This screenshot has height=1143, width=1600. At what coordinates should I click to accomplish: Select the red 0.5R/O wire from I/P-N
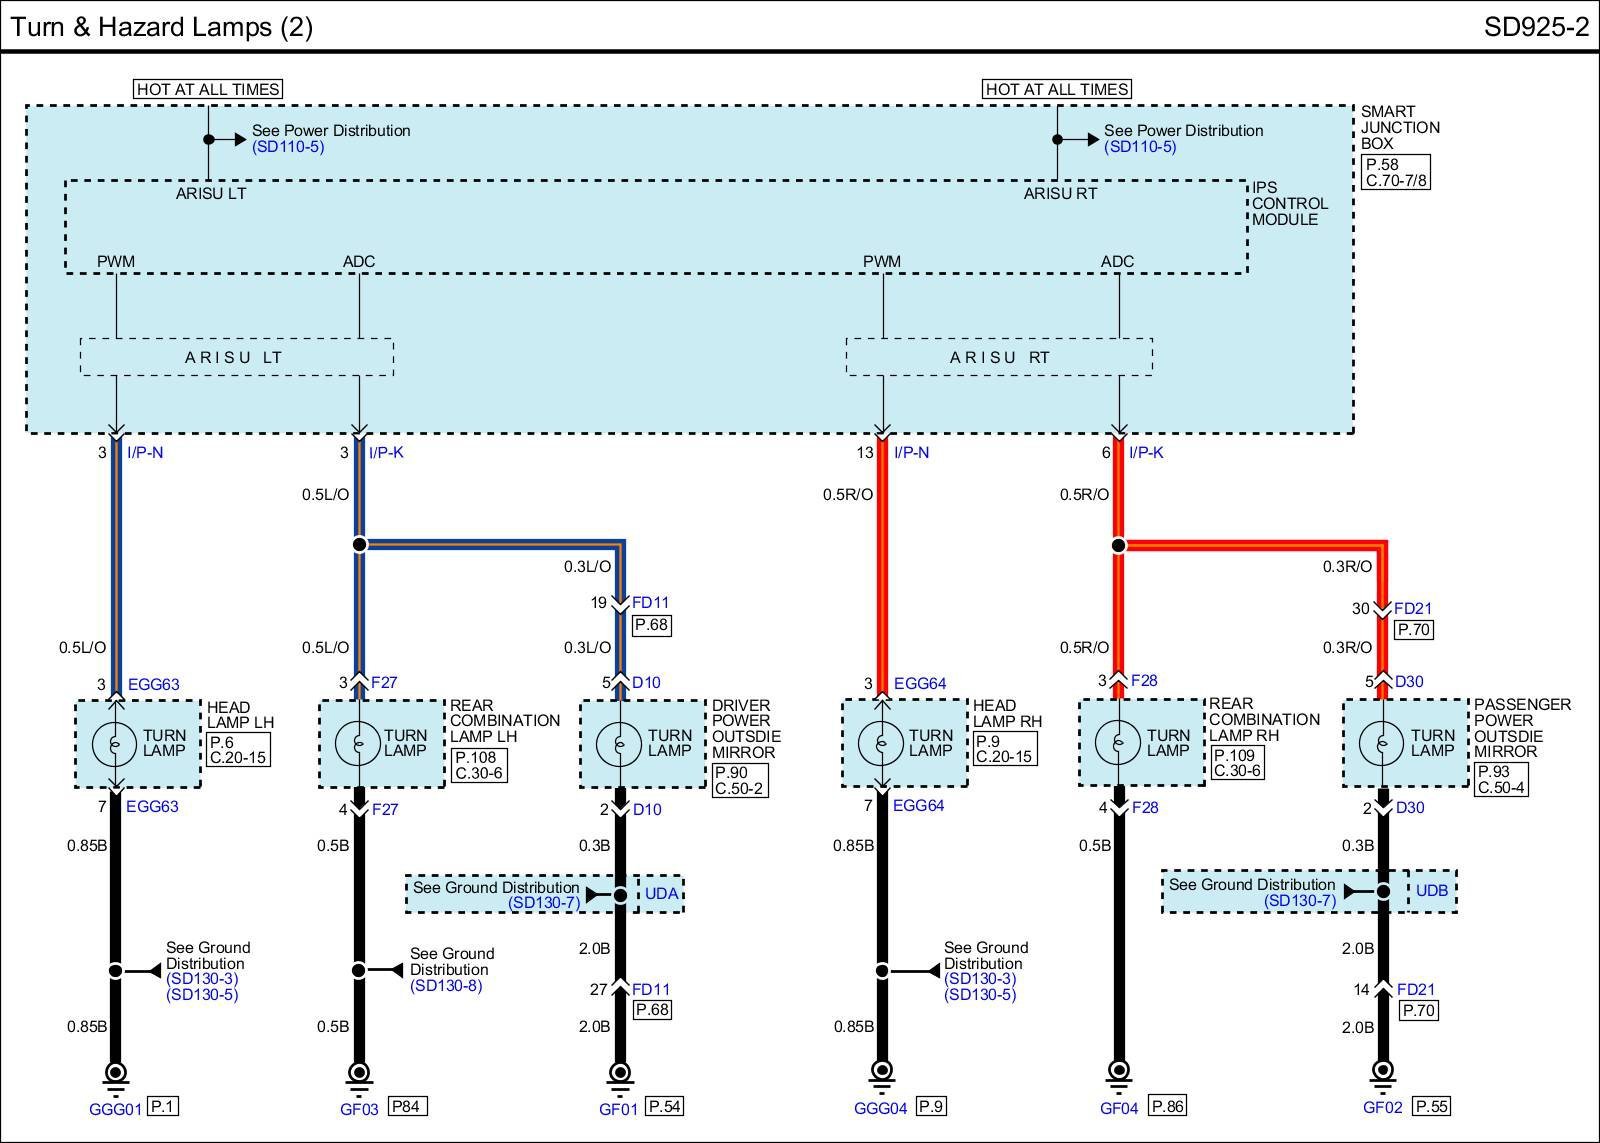point(882,560)
